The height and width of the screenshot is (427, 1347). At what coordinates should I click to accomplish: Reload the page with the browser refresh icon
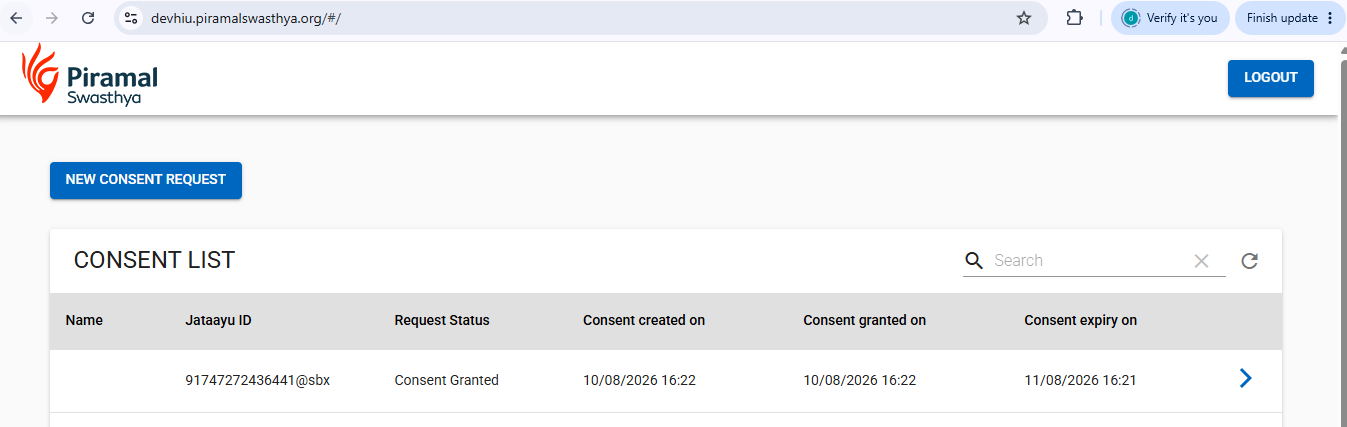(x=88, y=18)
